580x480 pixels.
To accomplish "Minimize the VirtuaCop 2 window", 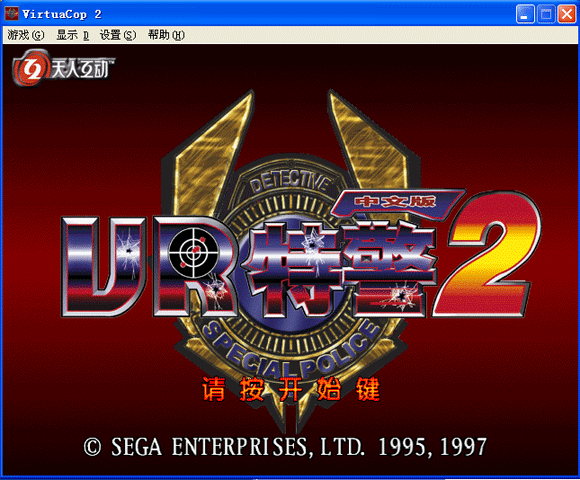I will point(525,14).
